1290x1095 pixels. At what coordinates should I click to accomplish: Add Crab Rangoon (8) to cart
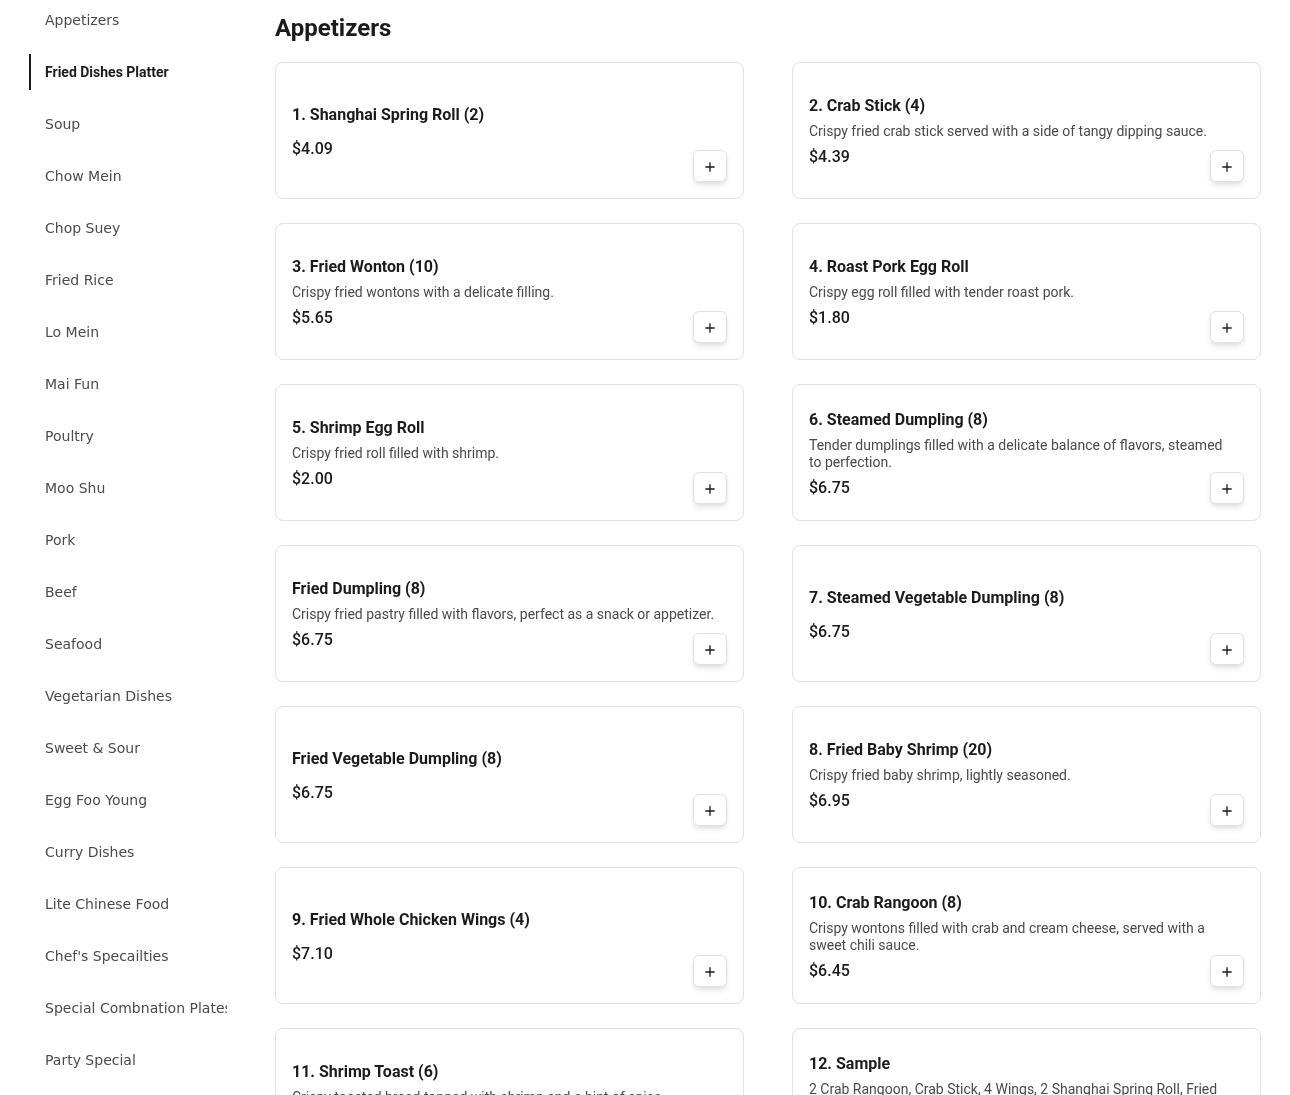[x=1226, y=972]
